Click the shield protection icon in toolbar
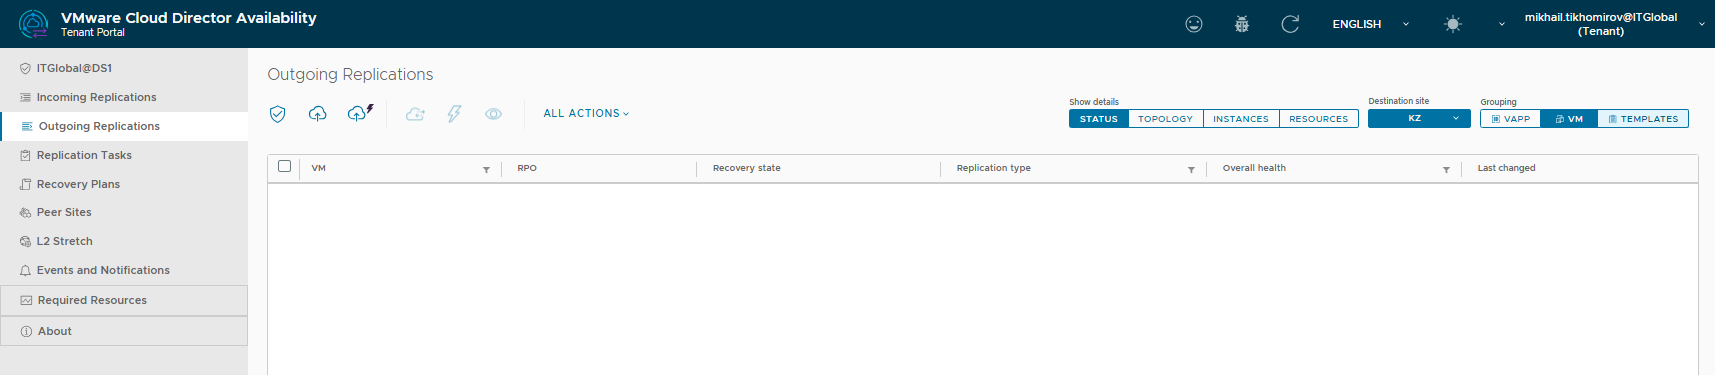1715x375 pixels. click(278, 114)
